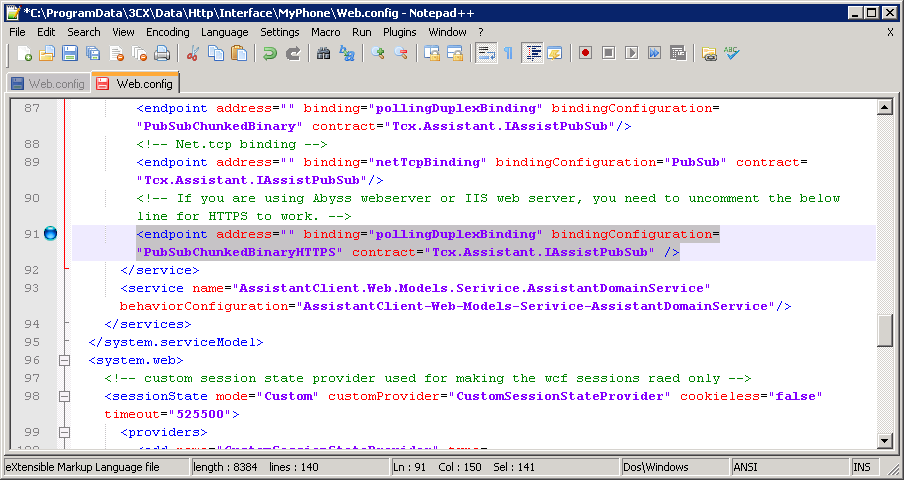
Task: Click the Dos\Windows line ending field
Action: [x=675, y=467]
